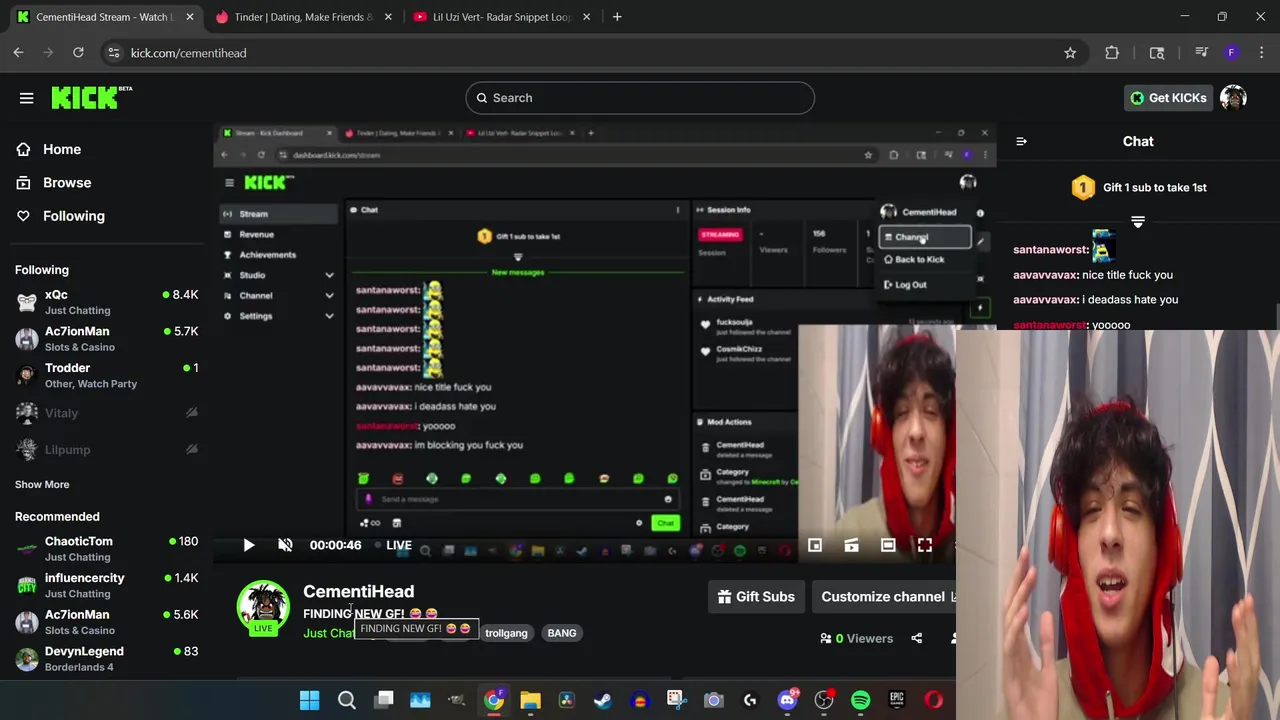Expand the Show More following list
Screen dimensions: 1280x720
point(42,484)
